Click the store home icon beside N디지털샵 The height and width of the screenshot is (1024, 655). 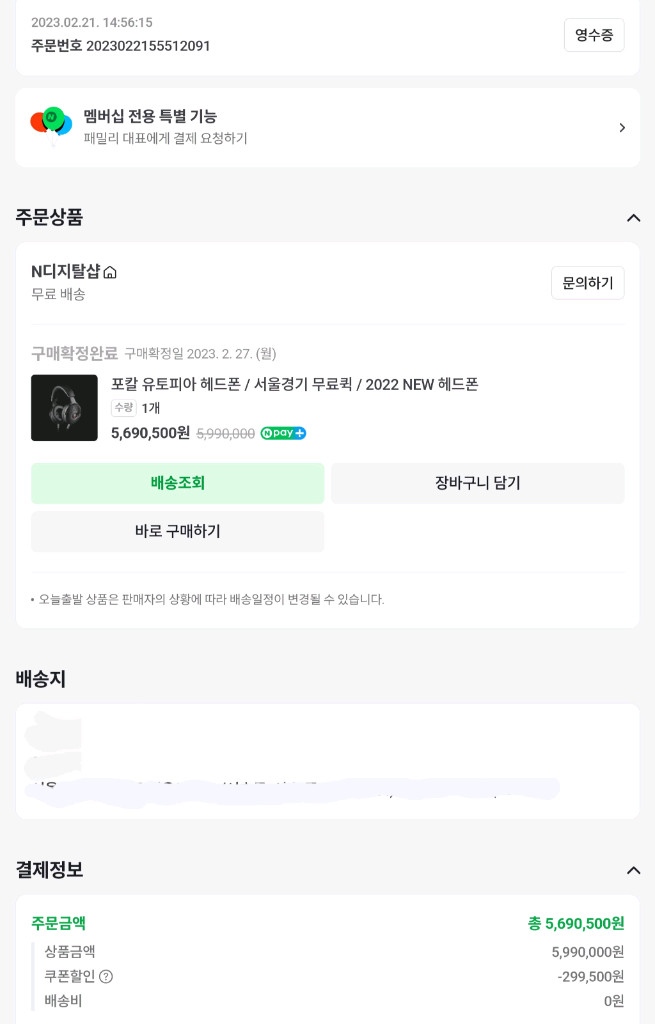108,272
